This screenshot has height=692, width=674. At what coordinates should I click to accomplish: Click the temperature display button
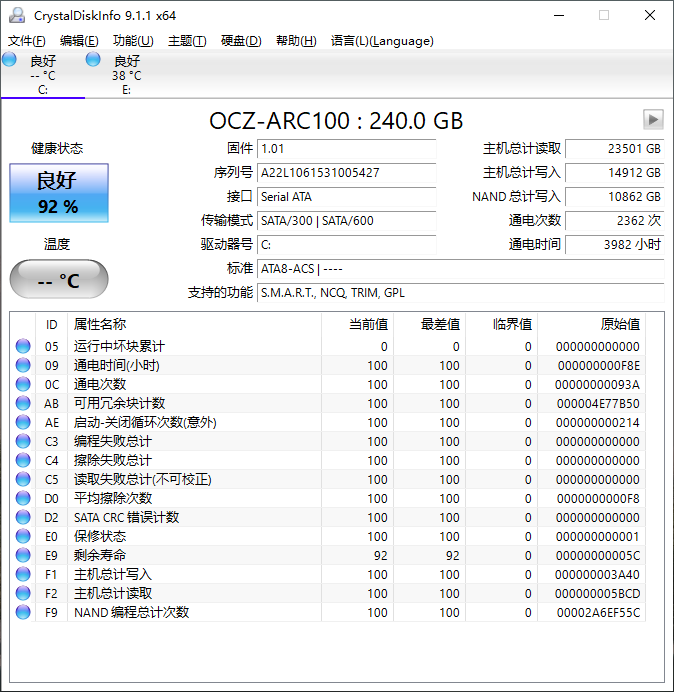point(58,280)
